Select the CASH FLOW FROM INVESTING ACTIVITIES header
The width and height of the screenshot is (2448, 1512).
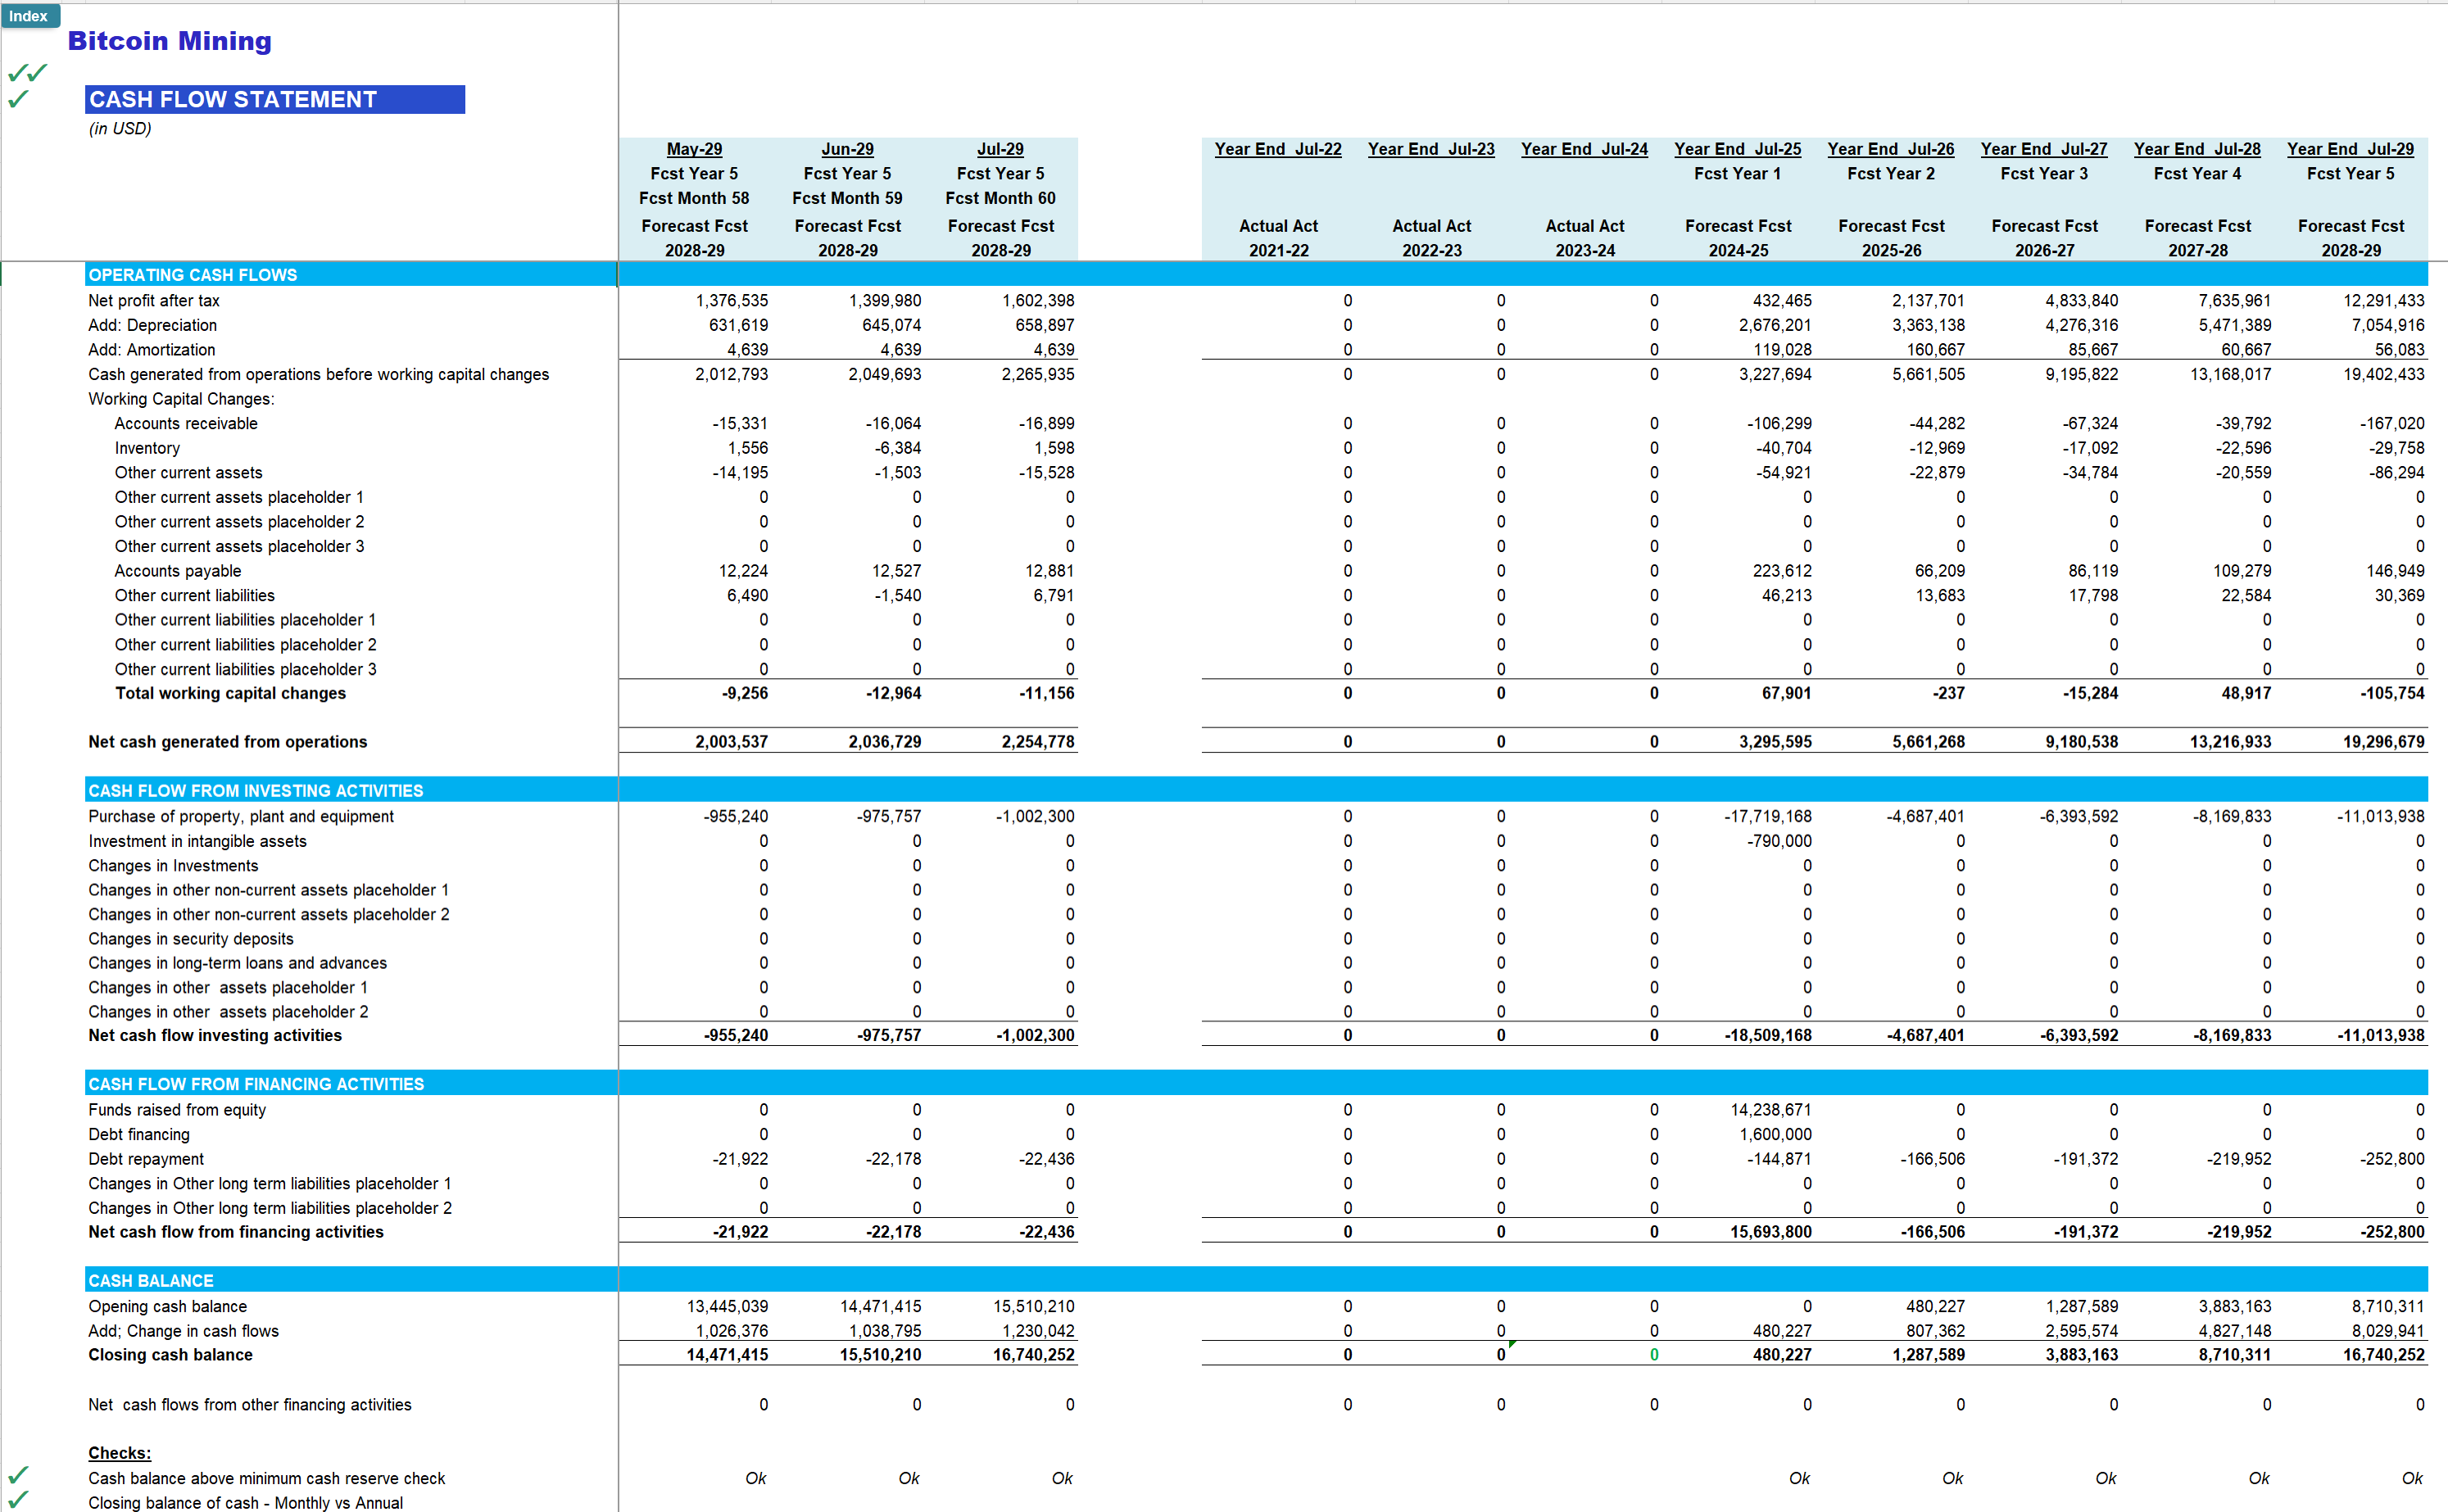(x=255, y=790)
